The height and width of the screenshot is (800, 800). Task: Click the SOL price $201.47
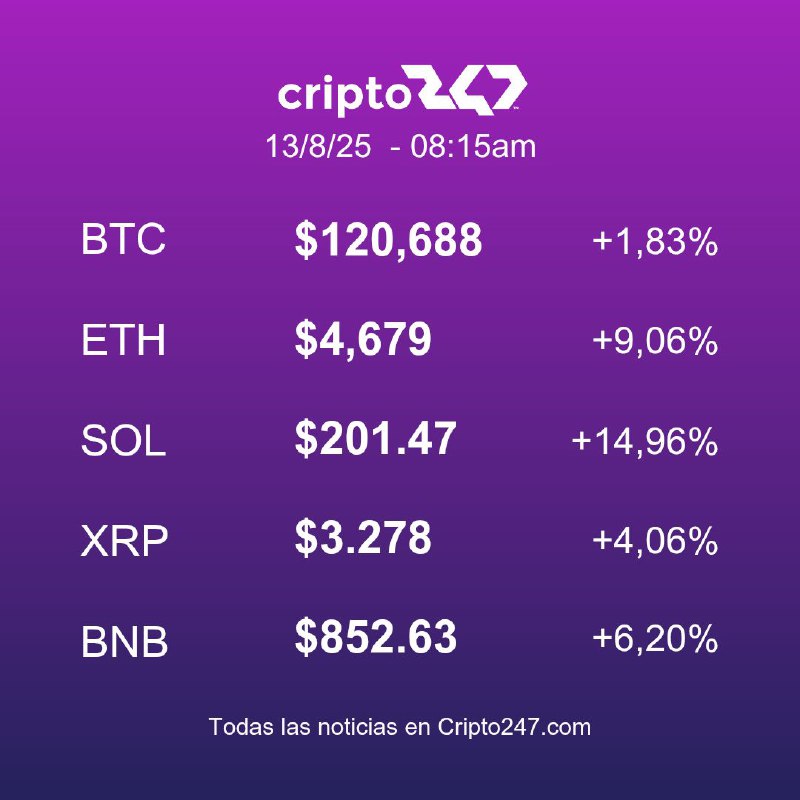[x=376, y=439]
